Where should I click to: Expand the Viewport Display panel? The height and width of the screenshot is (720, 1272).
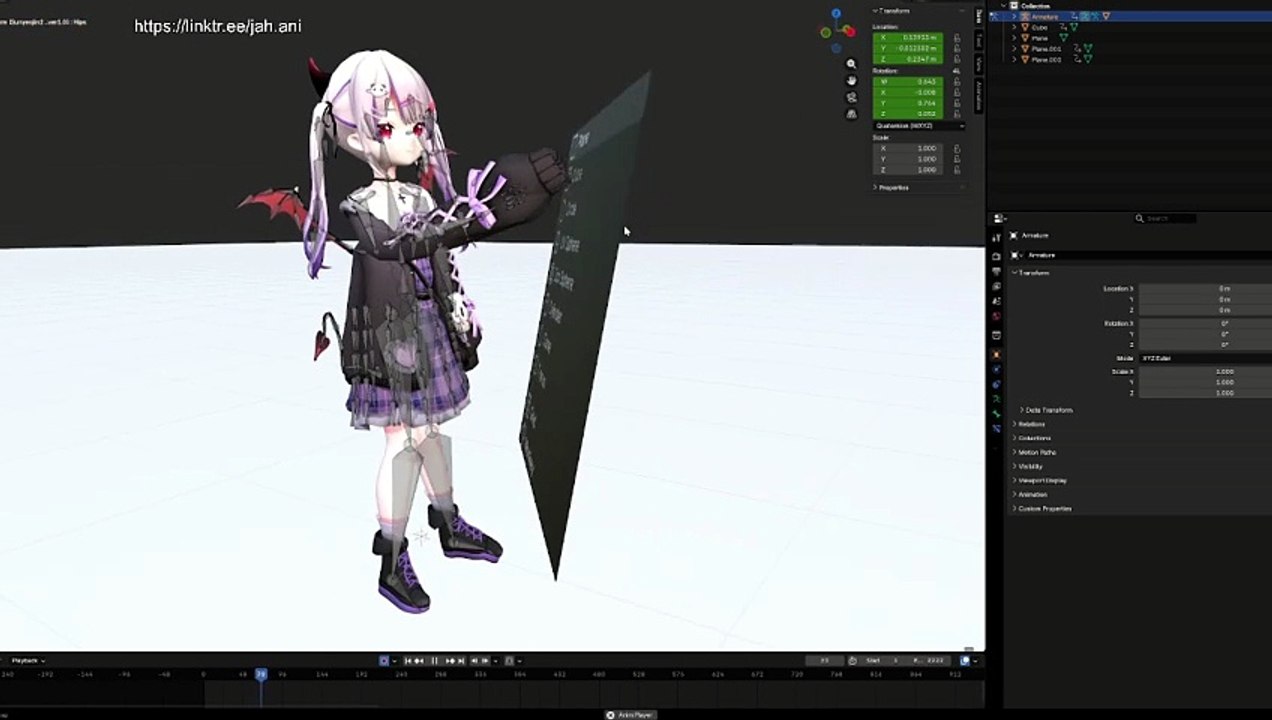[x=1040, y=480]
